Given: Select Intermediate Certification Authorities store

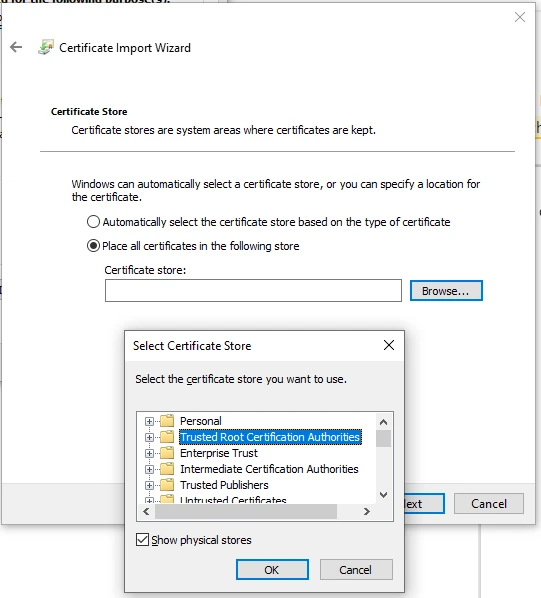Looking at the screenshot, I should pyautogui.click(x=269, y=469).
